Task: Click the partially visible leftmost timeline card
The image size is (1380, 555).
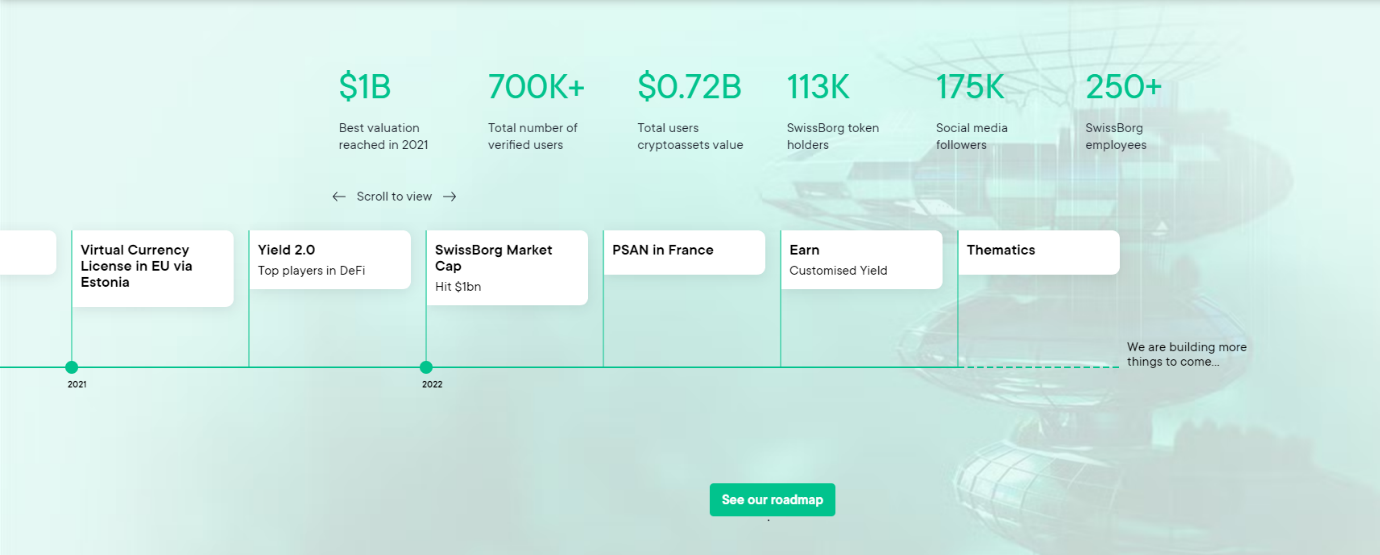Action: (x=27, y=252)
